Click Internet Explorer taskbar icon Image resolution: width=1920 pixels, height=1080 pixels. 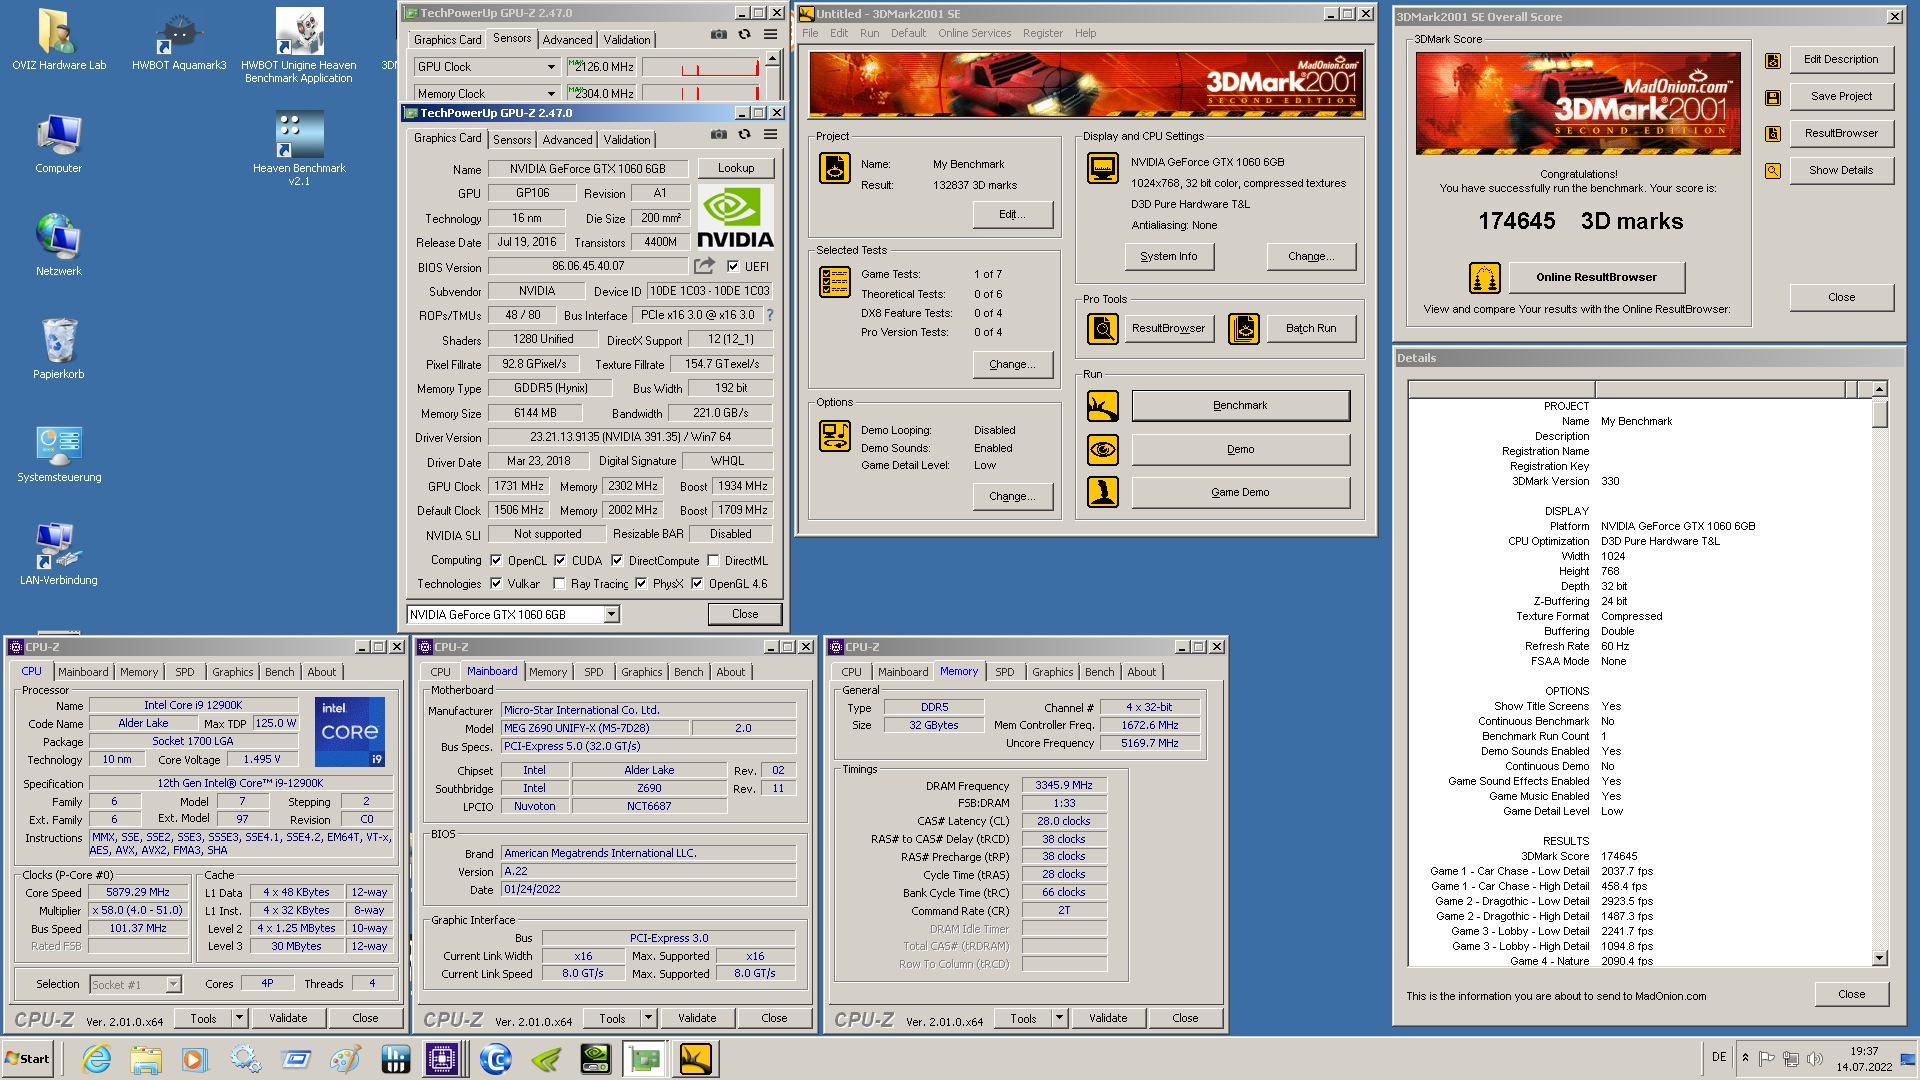[96, 1059]
